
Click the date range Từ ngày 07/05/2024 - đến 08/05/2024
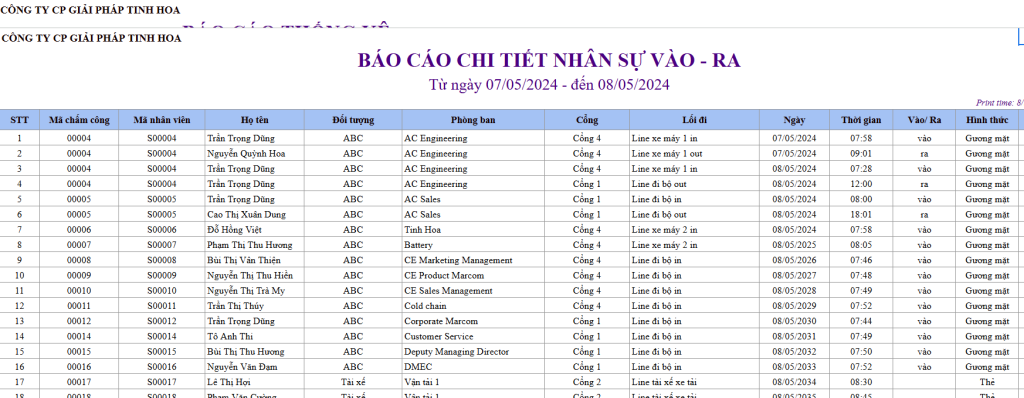(x=549, y=84)
